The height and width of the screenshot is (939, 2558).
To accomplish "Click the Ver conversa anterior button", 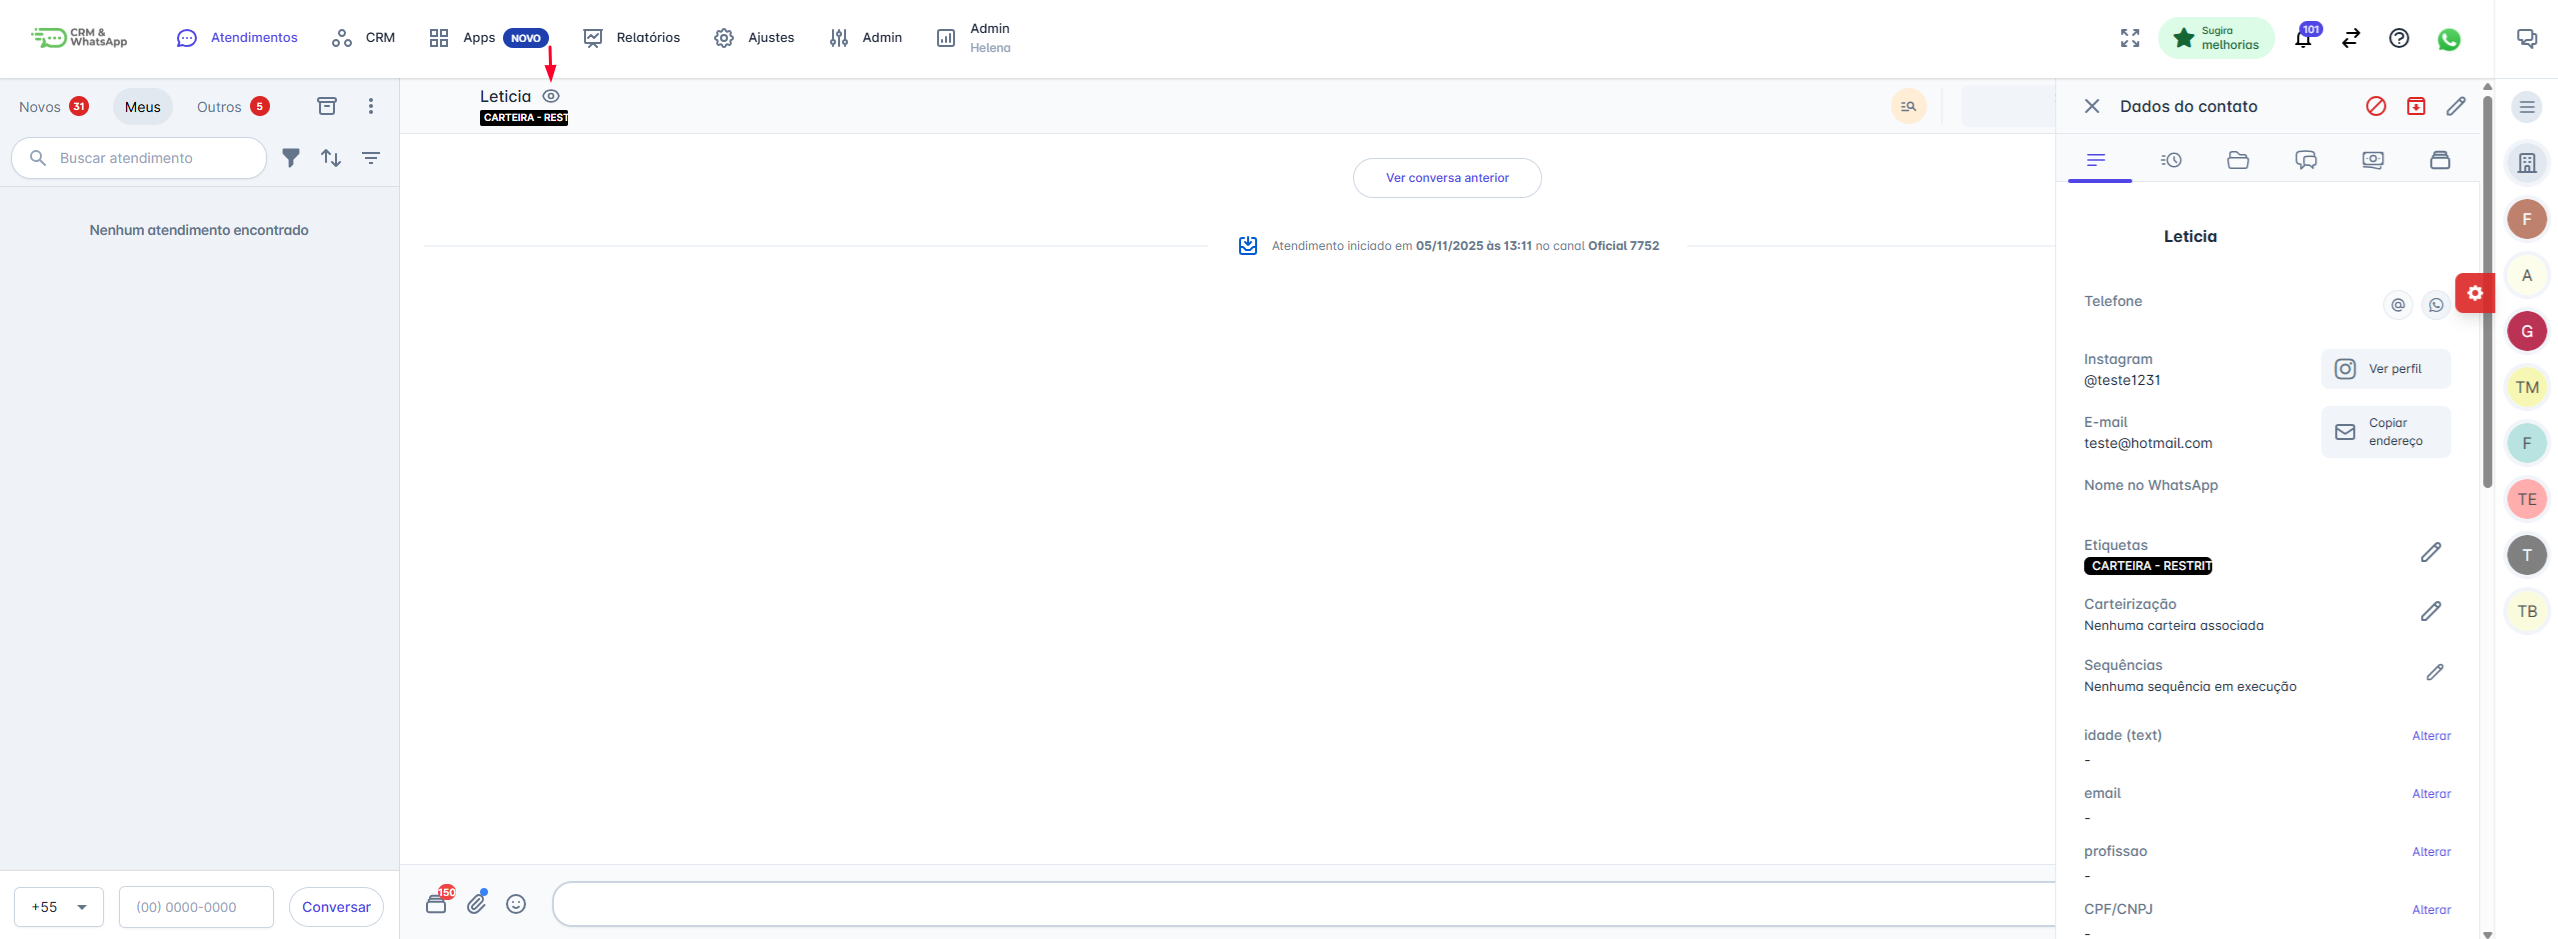I will click(x=1447, y=178).
